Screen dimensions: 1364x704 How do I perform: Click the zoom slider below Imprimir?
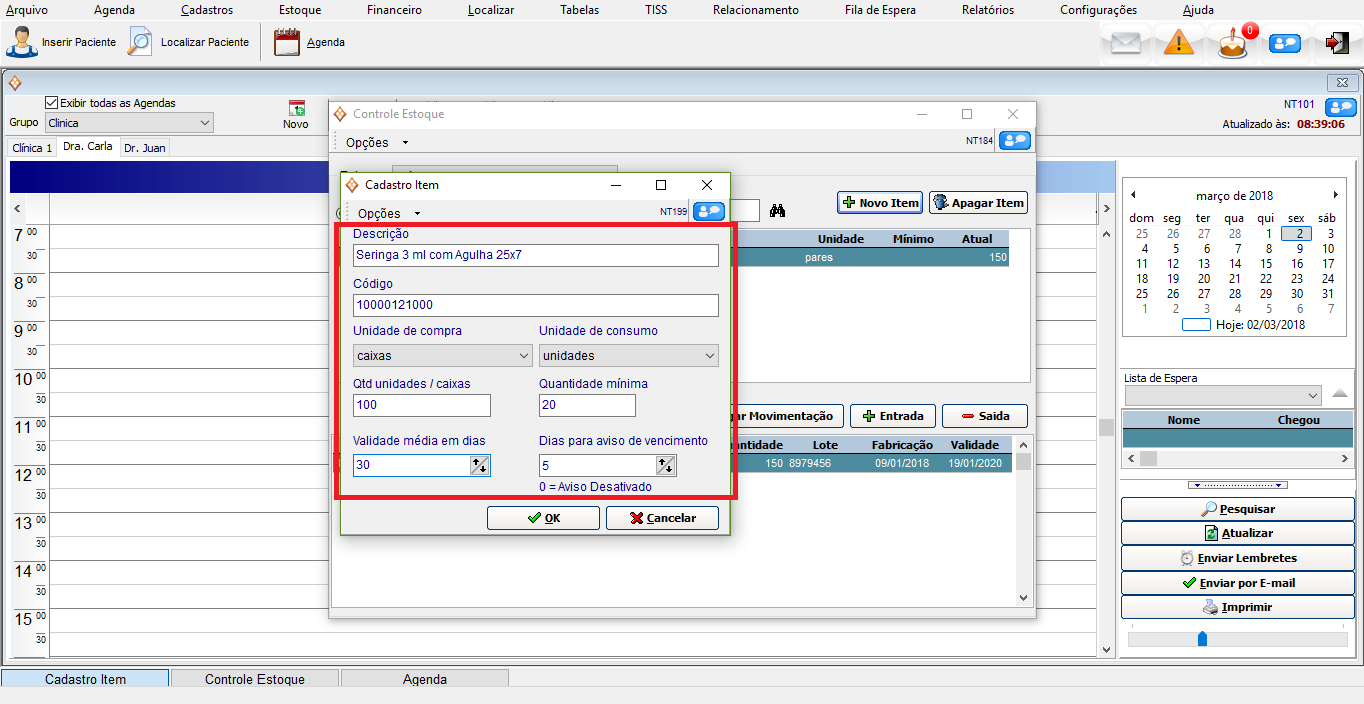click(x=1202, y=639)
